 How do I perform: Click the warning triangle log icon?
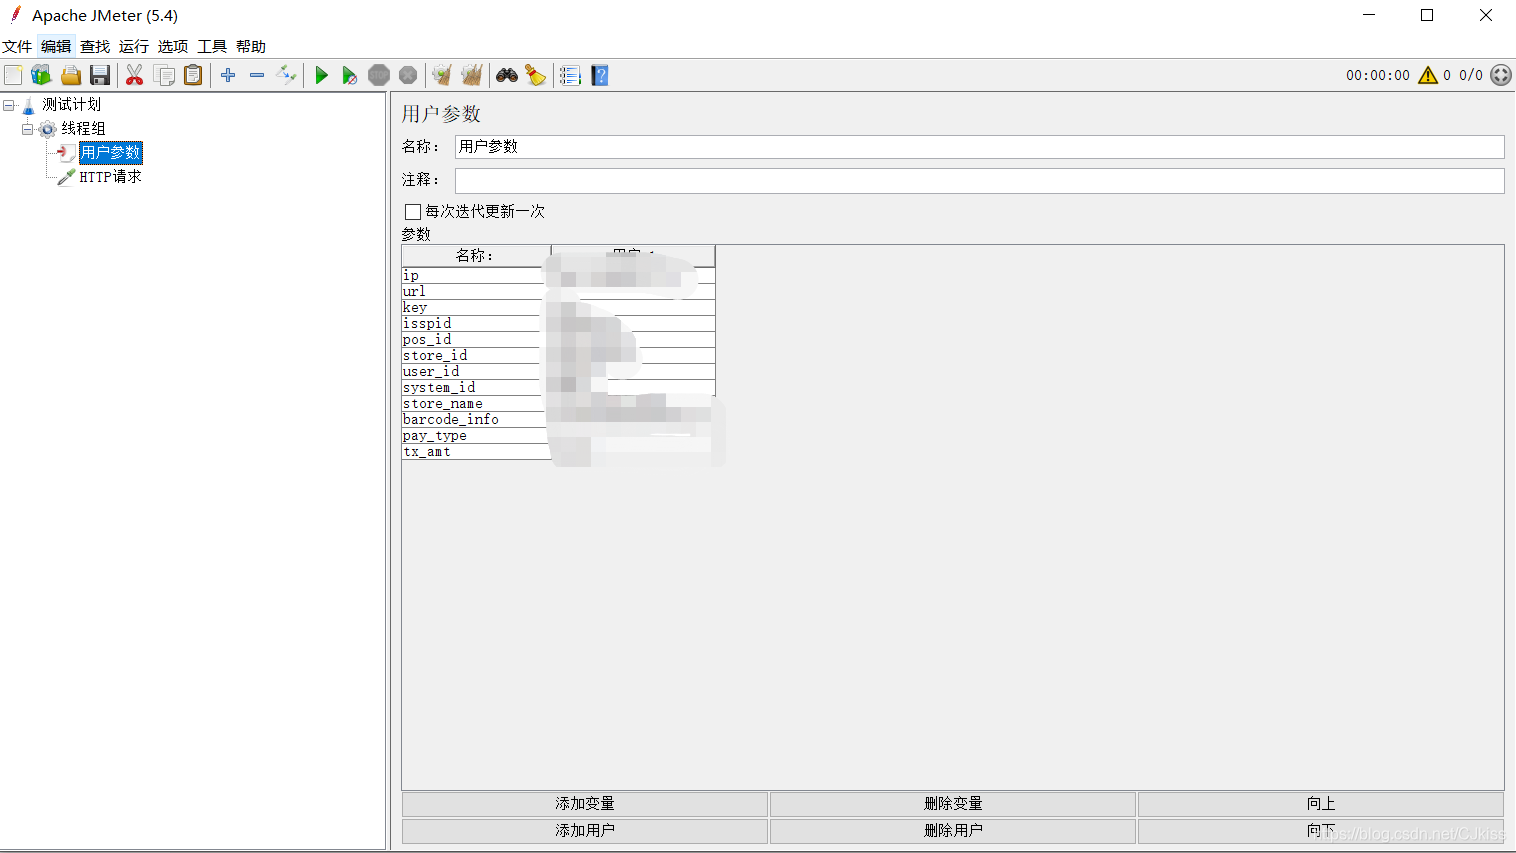[x=1428, y=75]
